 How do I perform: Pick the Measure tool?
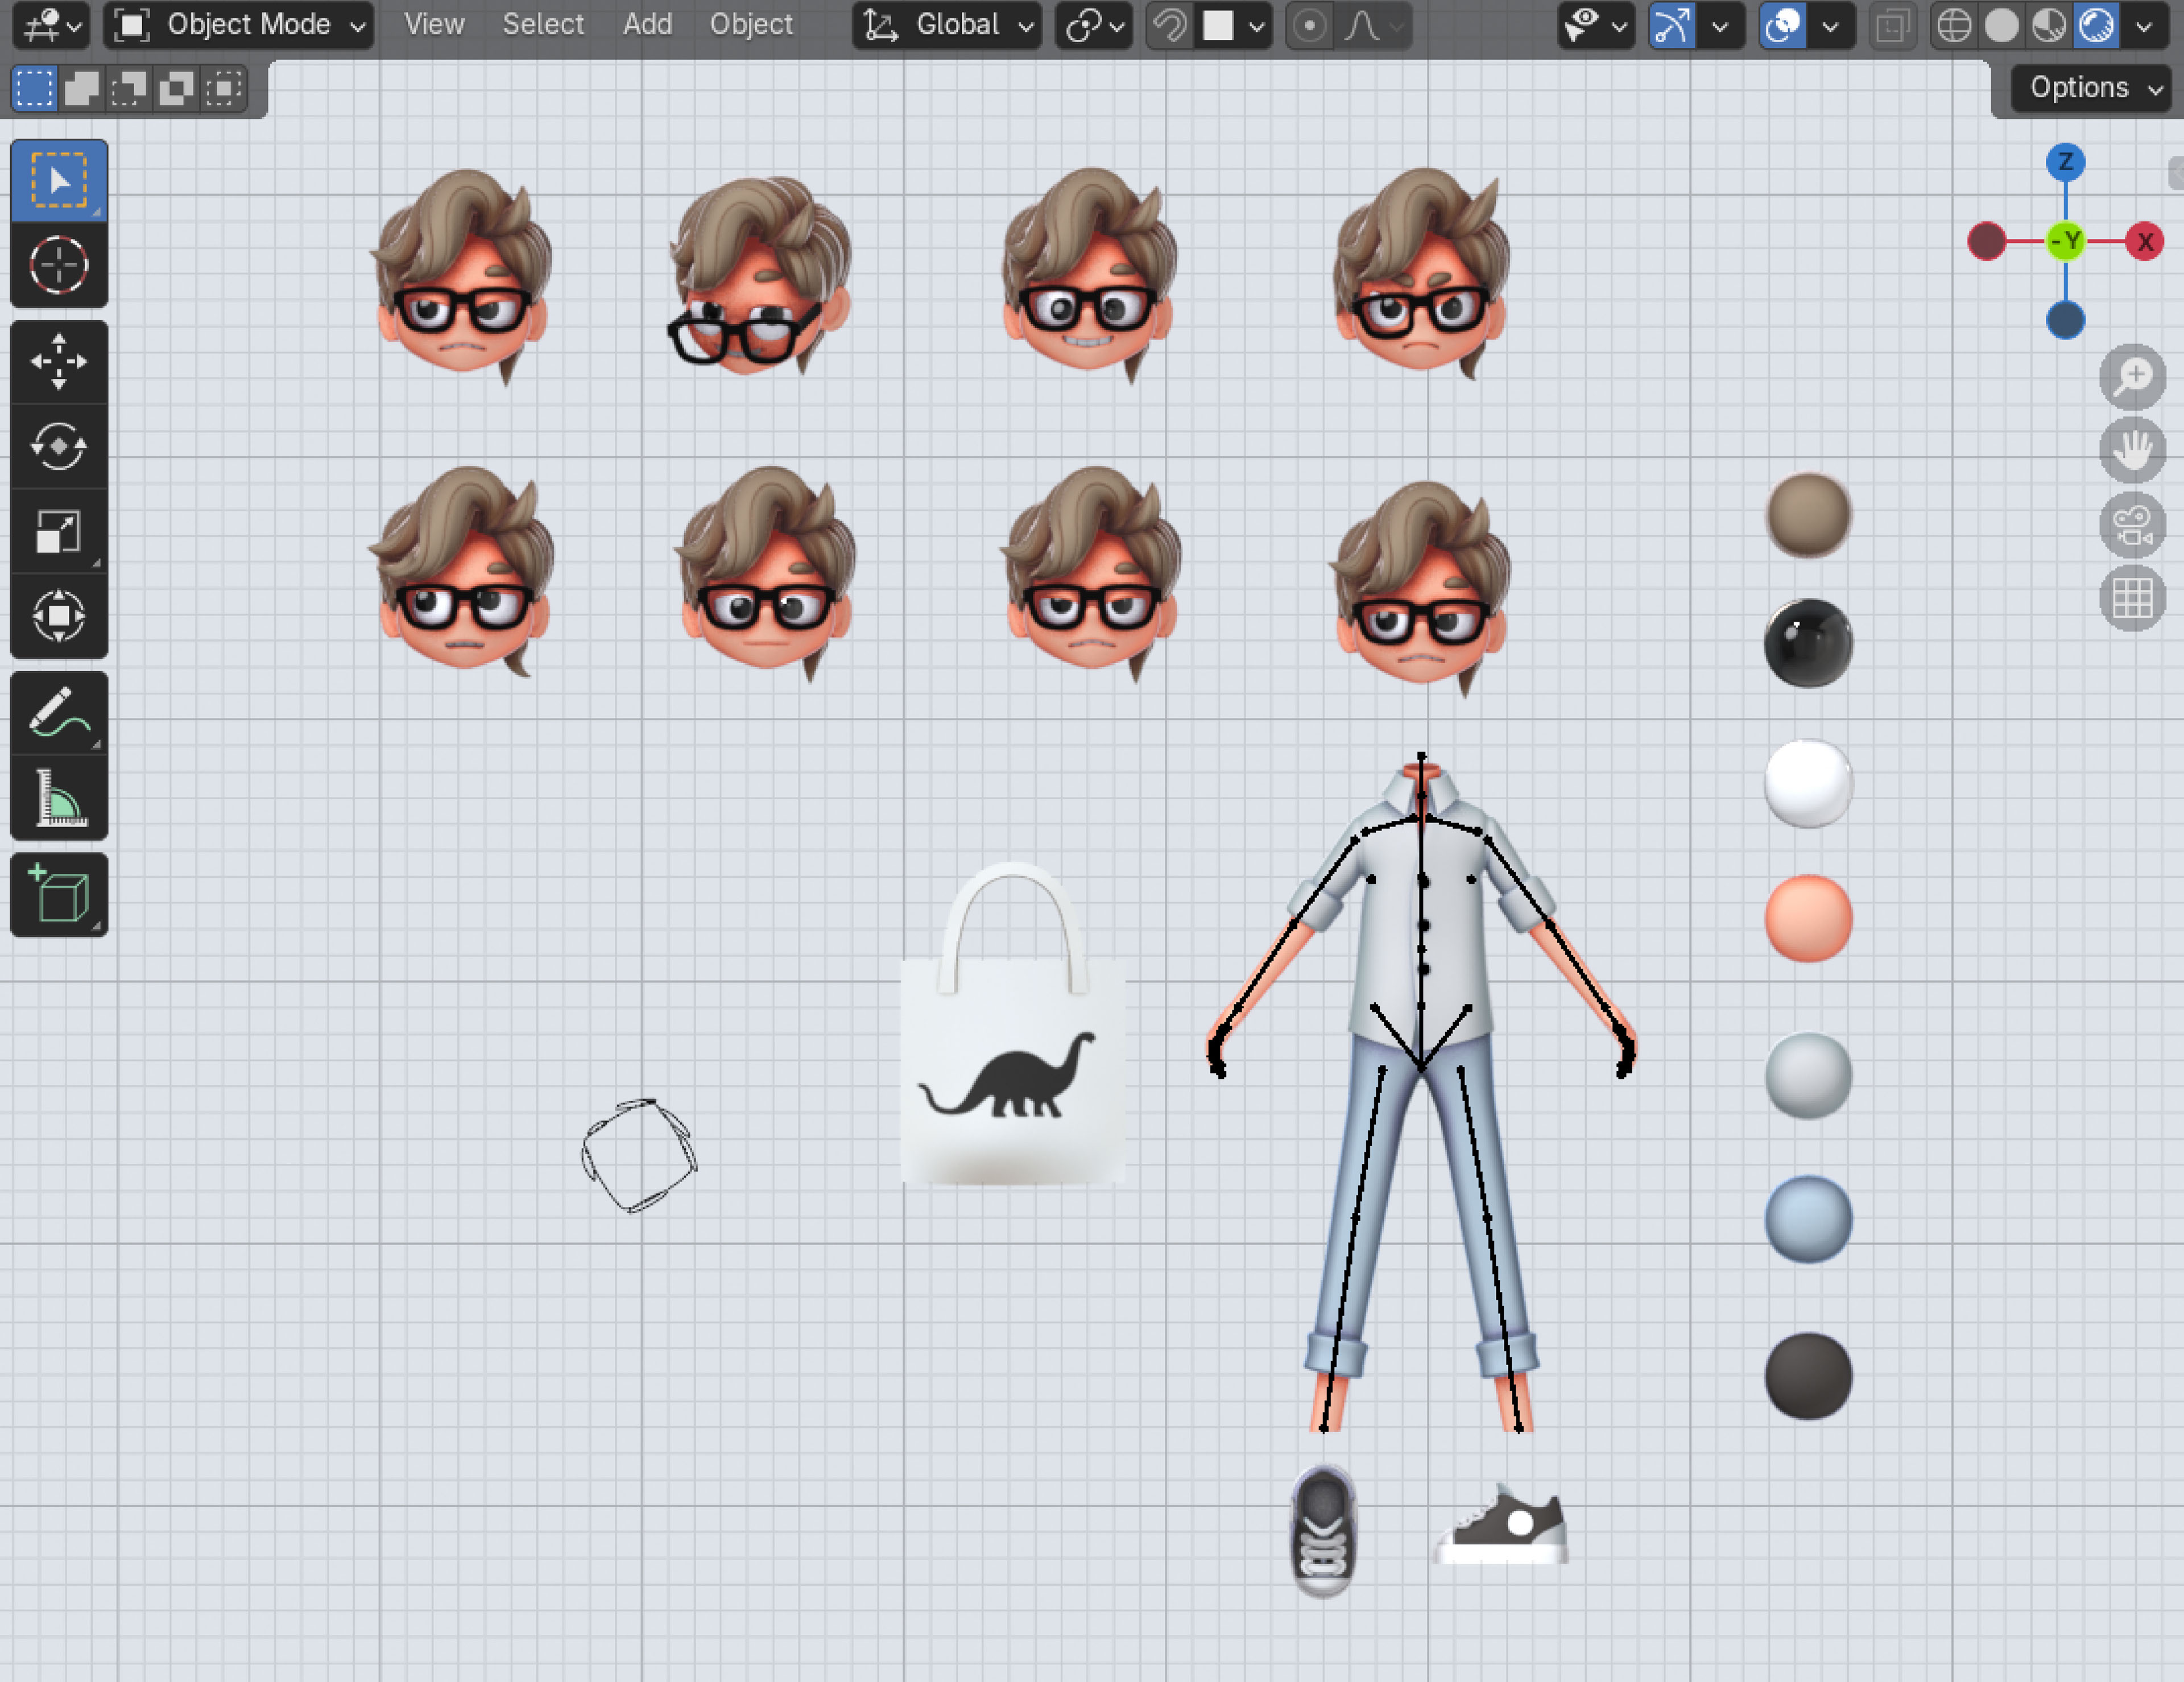(x=58, y=797)
